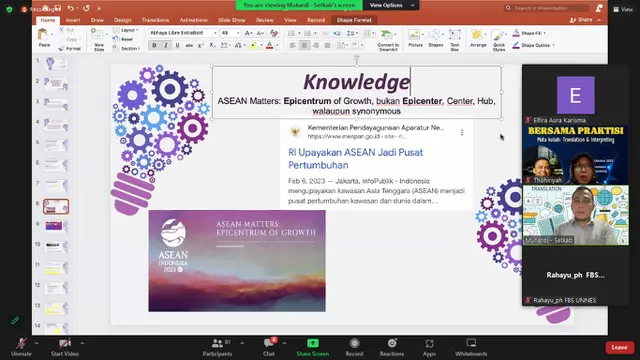Viewport: 640px width, 360px height.
Task: Select slide 9 thumbnail
Action: click(56, 226)
